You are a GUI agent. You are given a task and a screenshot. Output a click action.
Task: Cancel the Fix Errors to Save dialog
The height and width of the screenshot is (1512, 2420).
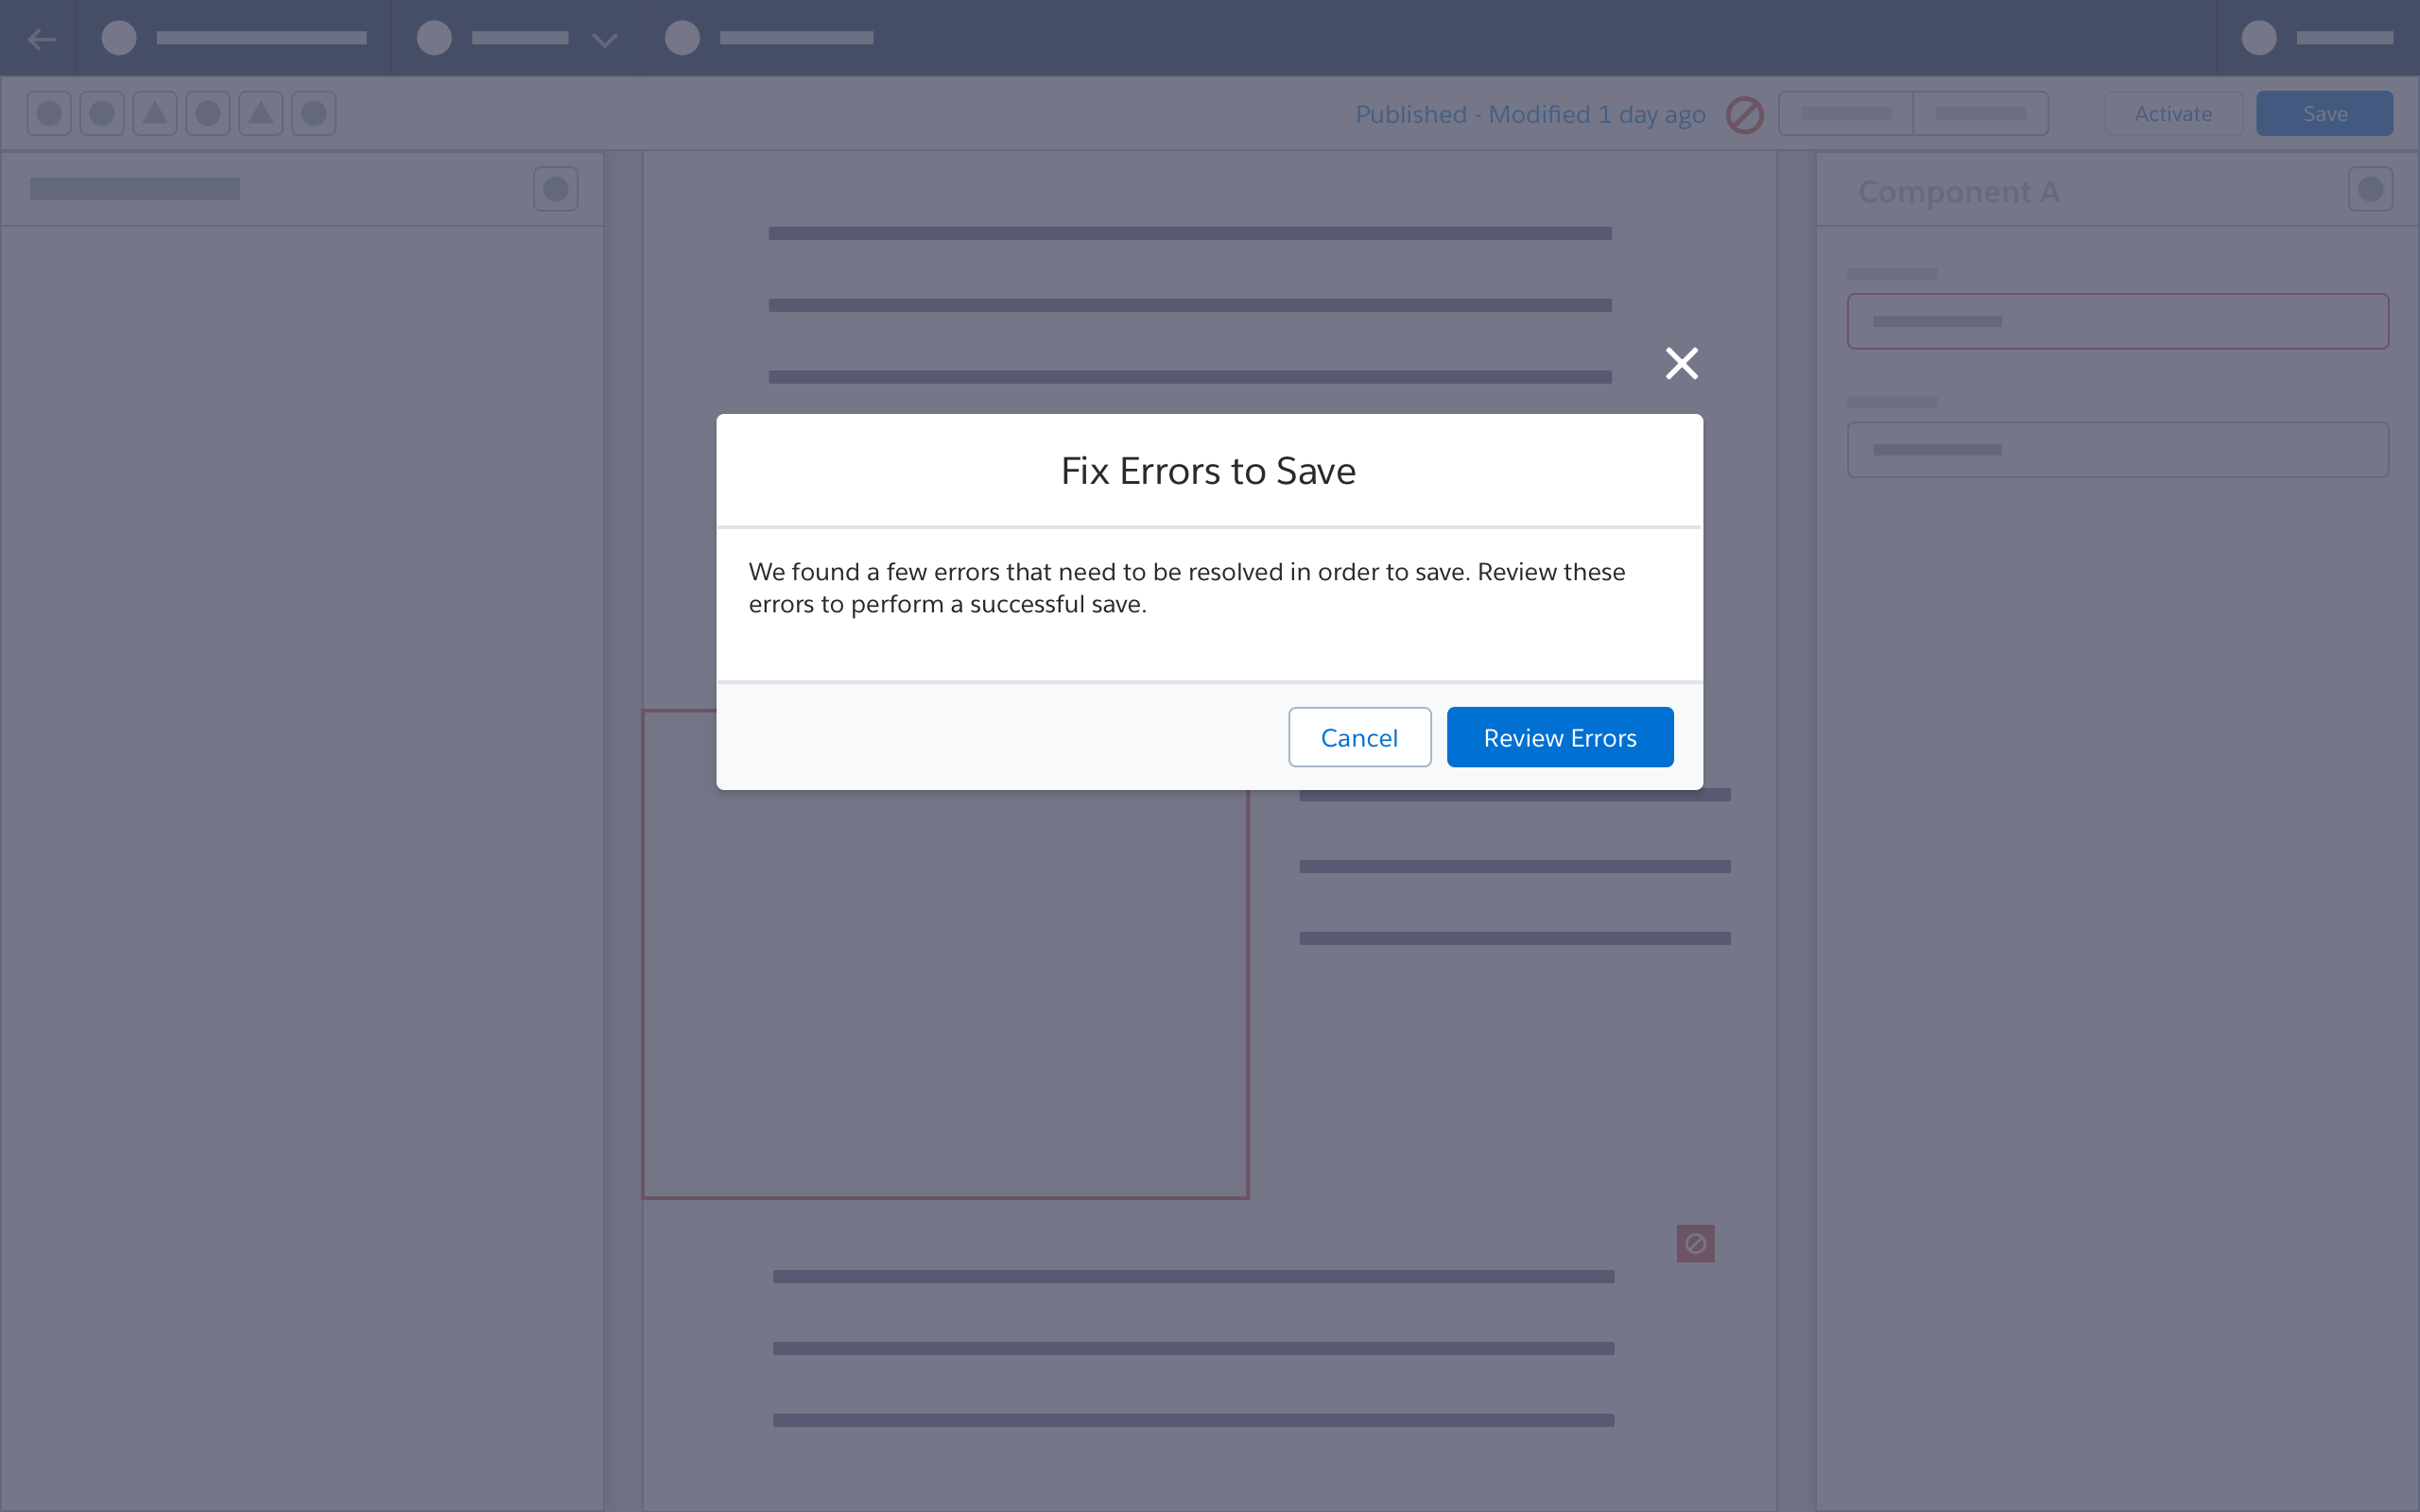click(1359, 737)
